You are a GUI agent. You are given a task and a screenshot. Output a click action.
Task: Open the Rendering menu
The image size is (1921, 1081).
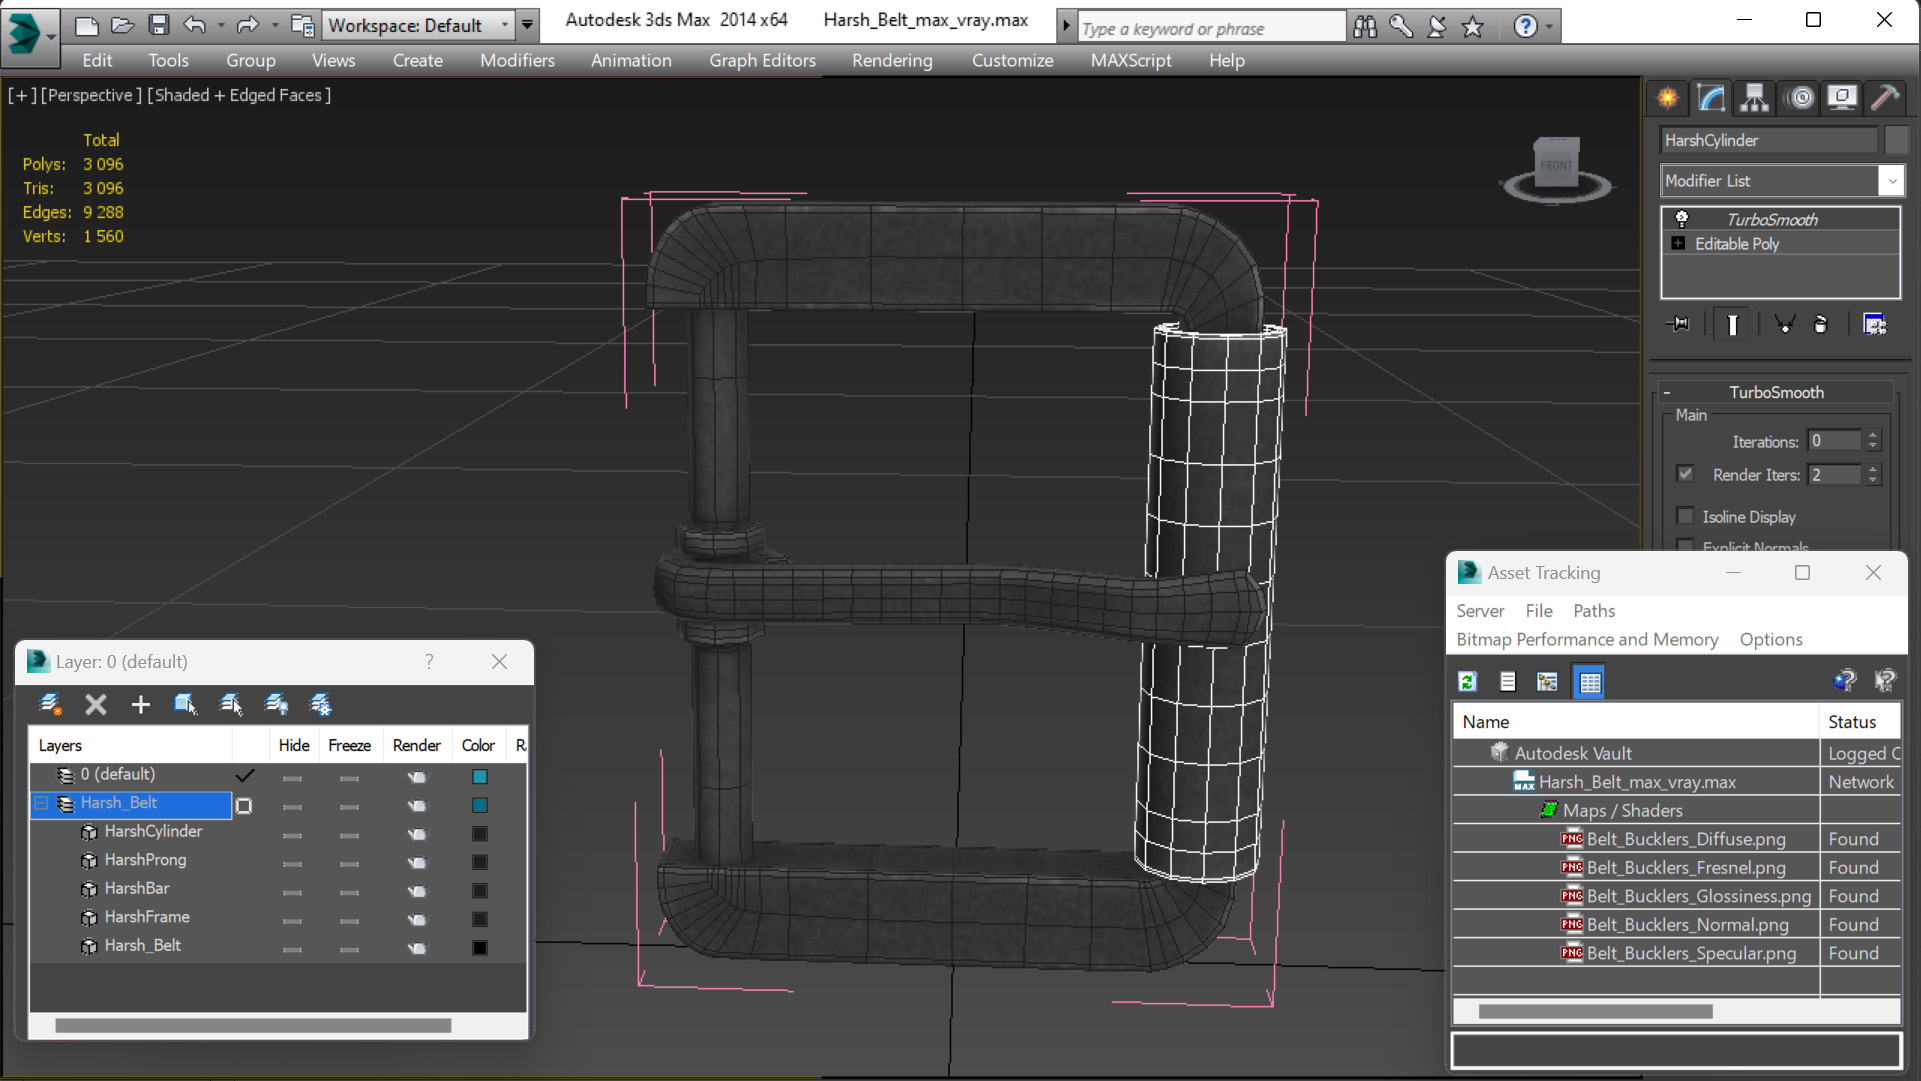[891, 60]
